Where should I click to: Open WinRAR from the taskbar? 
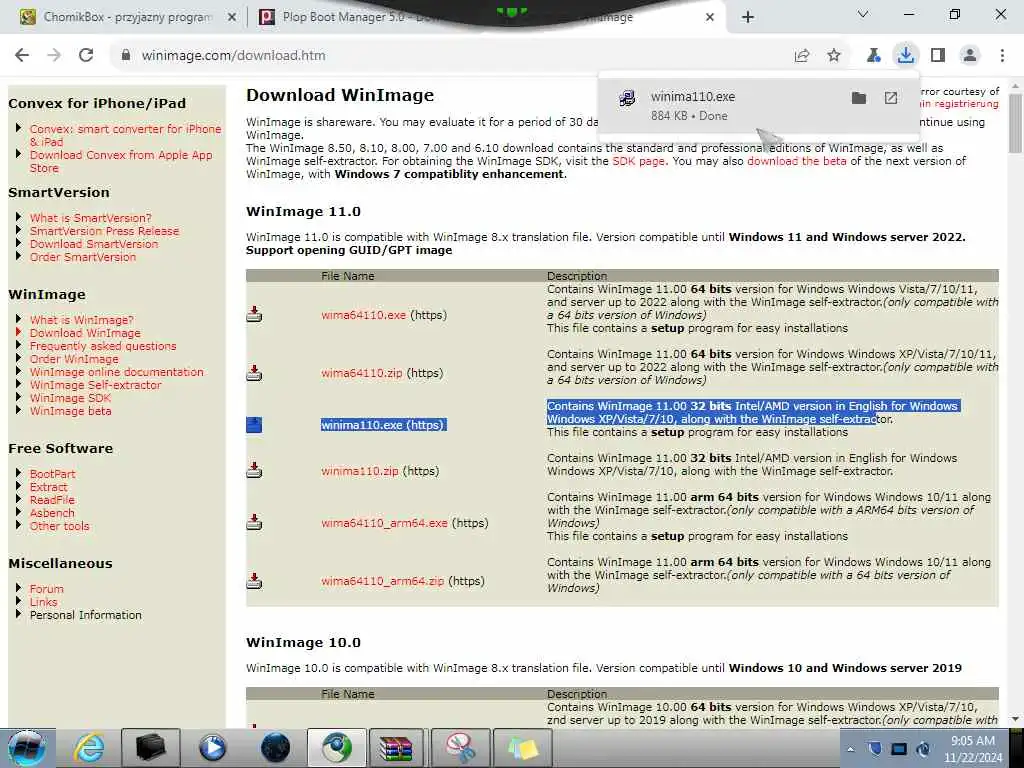tap(397, 748)
